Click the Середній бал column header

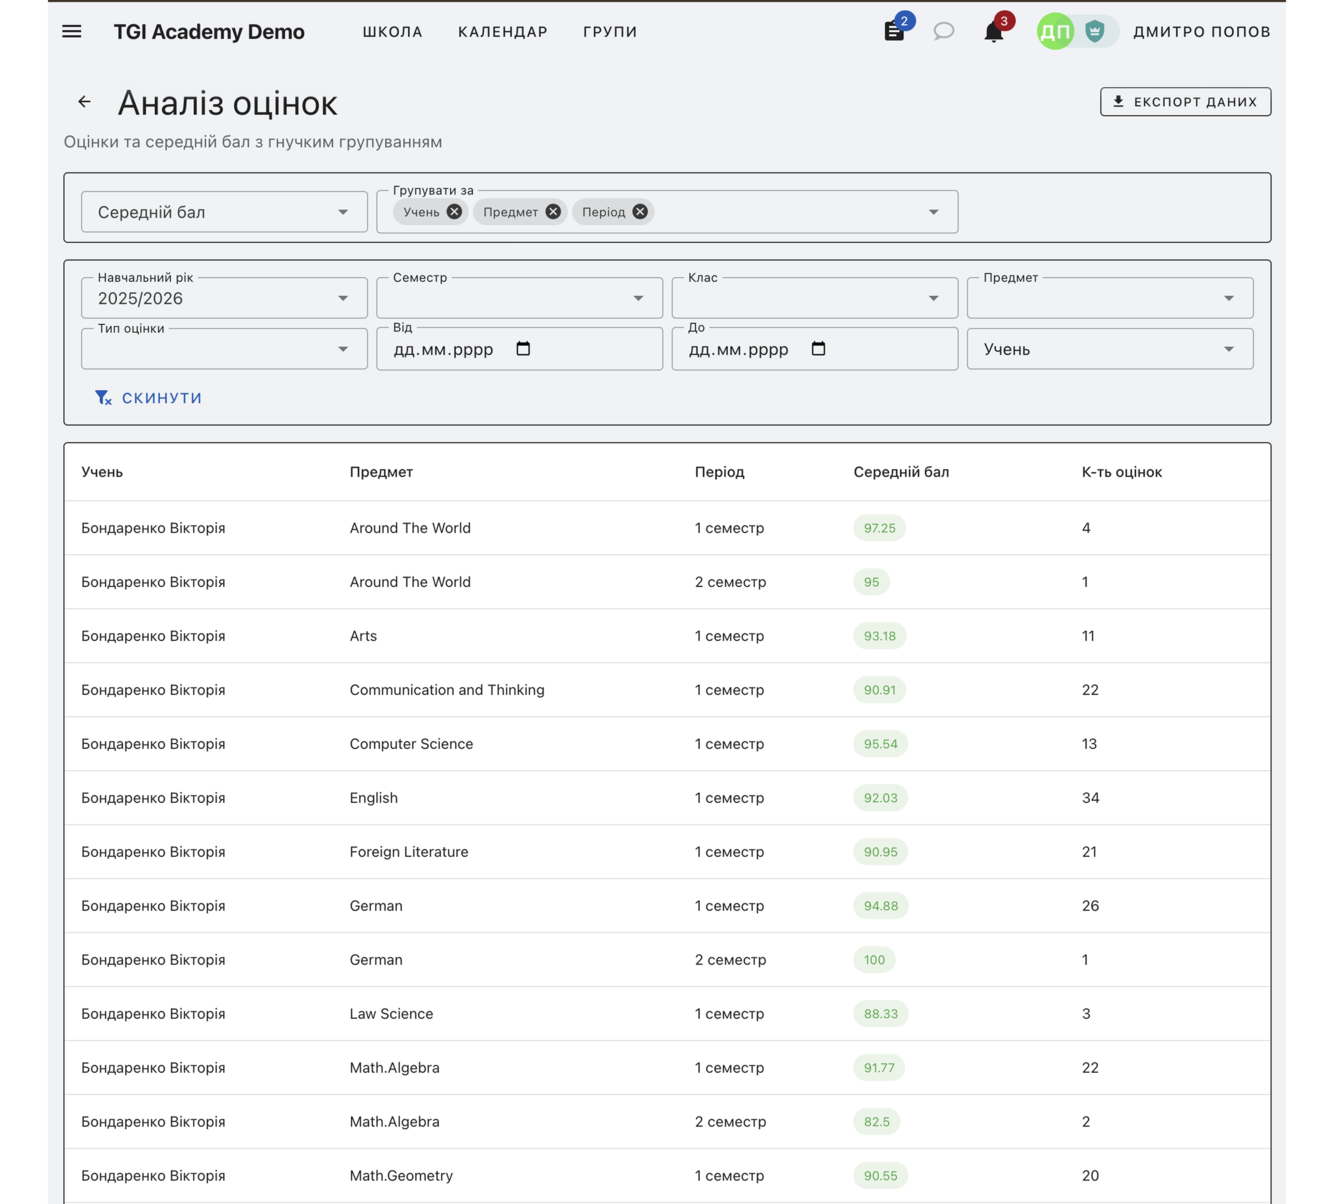(901, 472)
